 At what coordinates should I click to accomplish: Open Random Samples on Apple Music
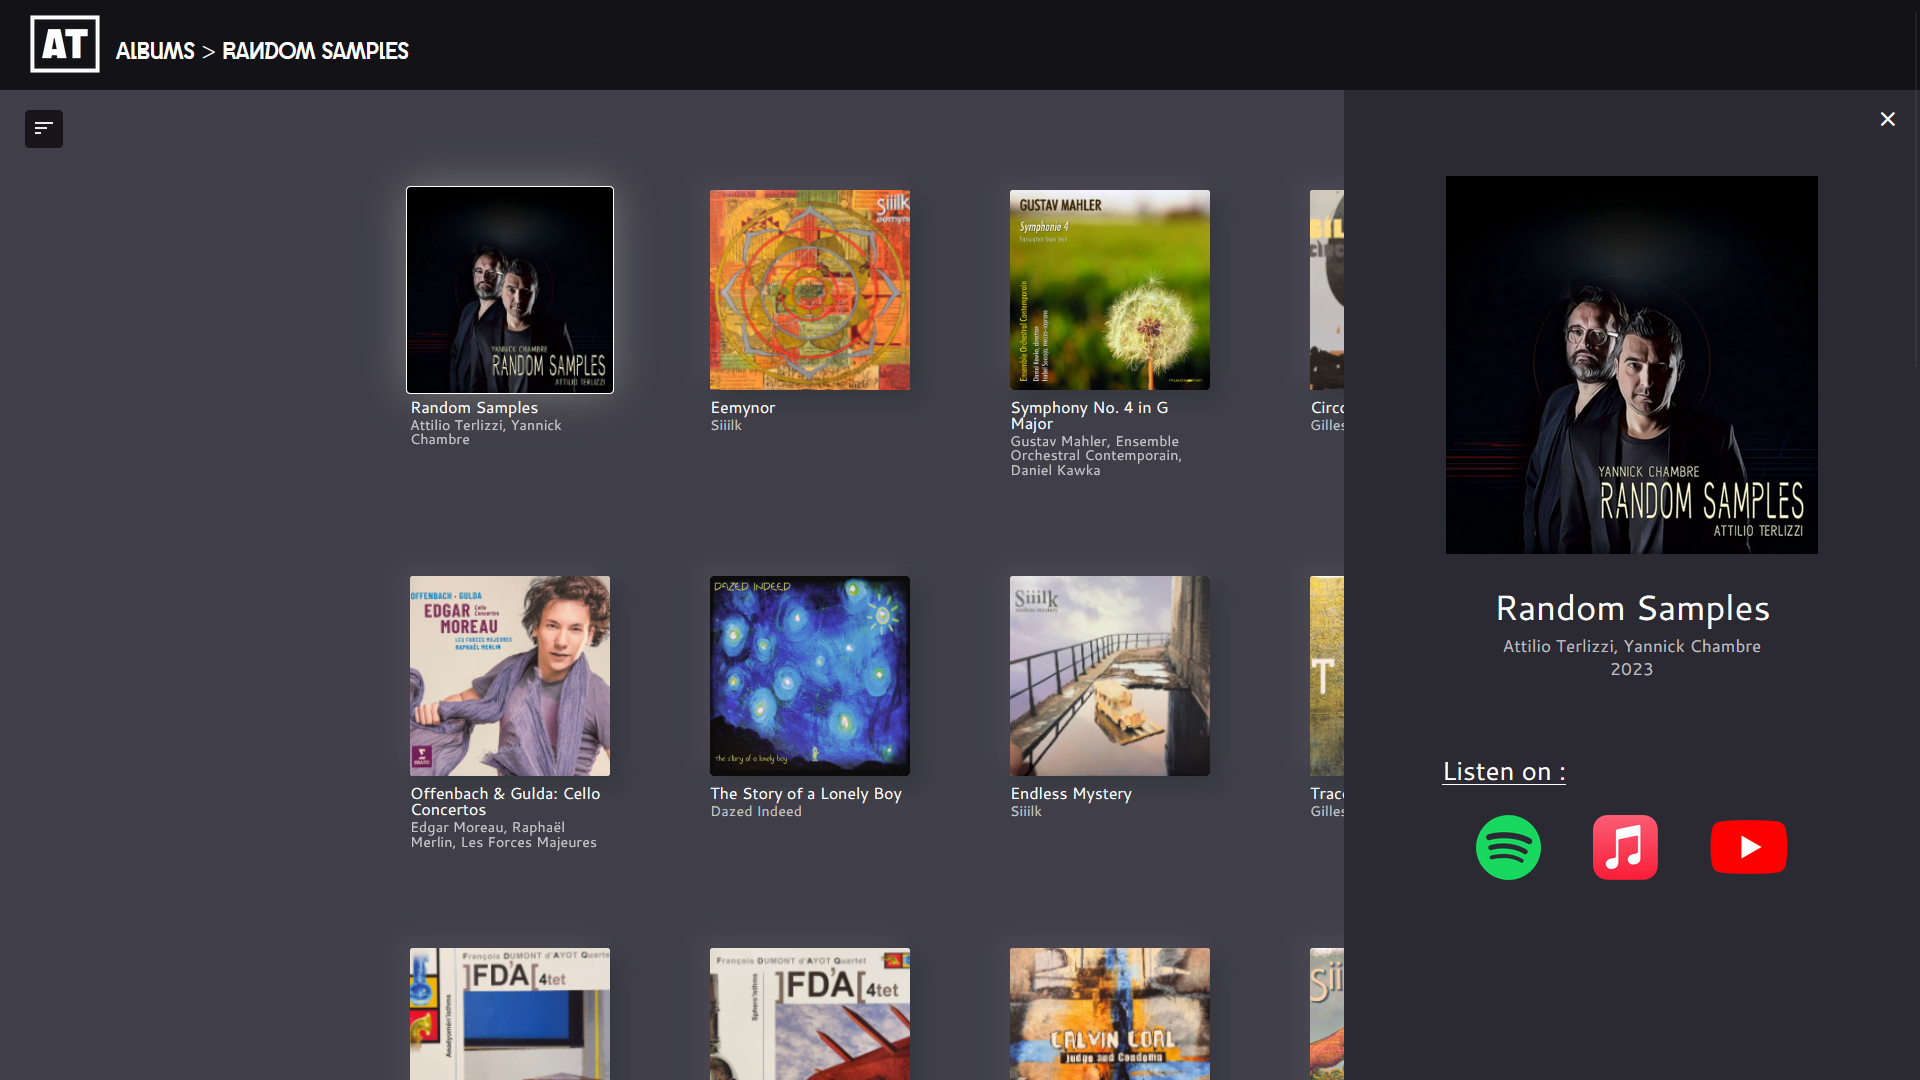1625,847
